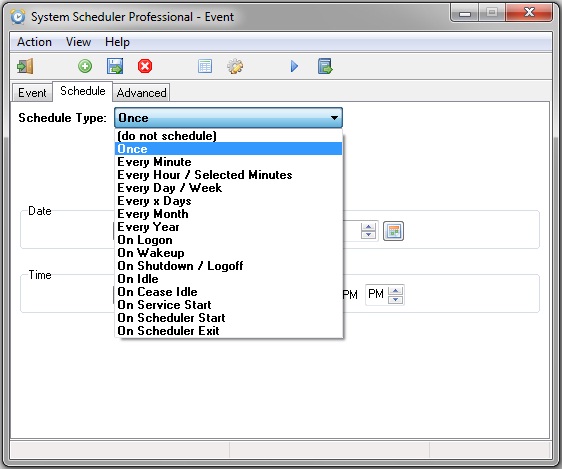The width and height of the screenshot is (562, 469).
Task: Pick Every x Days option
Action: click(x=229, y=201)
